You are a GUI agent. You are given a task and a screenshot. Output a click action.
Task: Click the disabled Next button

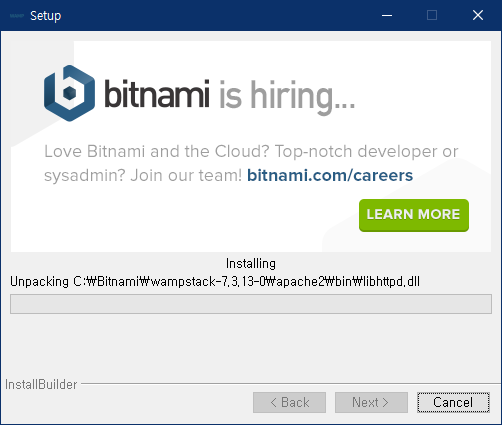click(371, 402)
